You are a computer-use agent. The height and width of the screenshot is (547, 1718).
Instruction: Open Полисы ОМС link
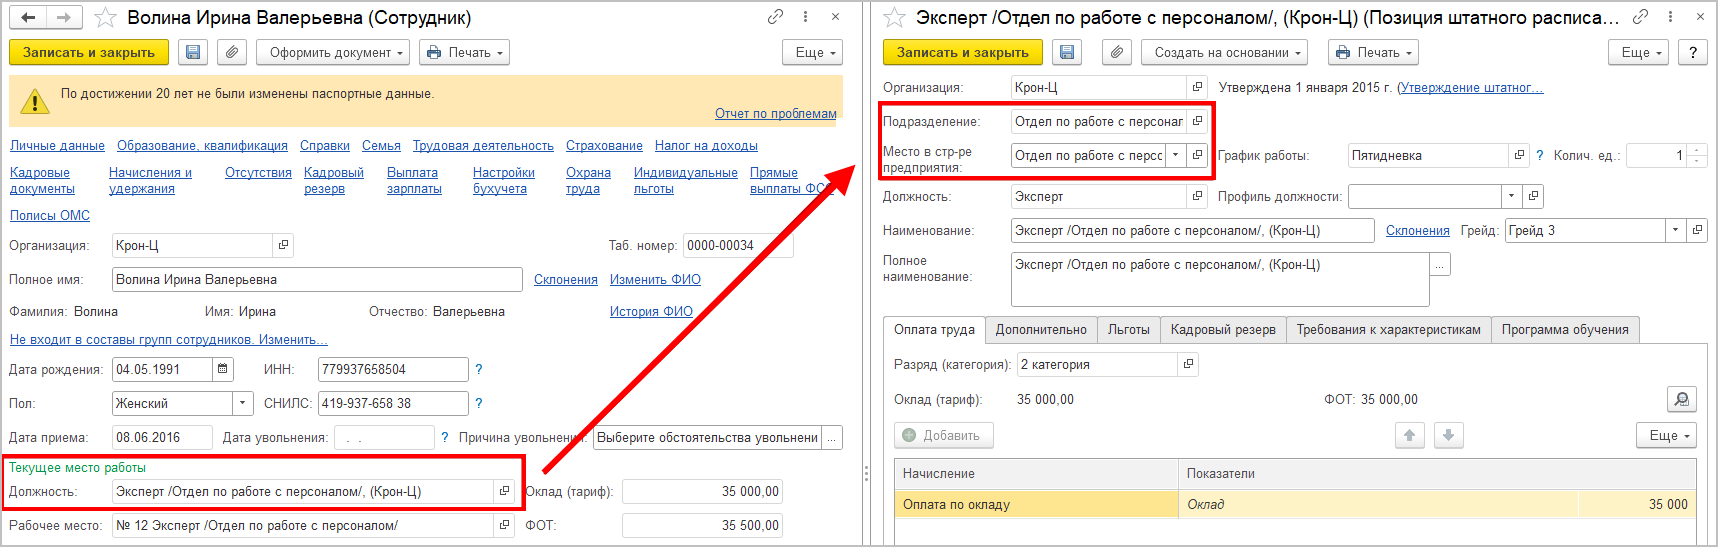pos(50,215)
